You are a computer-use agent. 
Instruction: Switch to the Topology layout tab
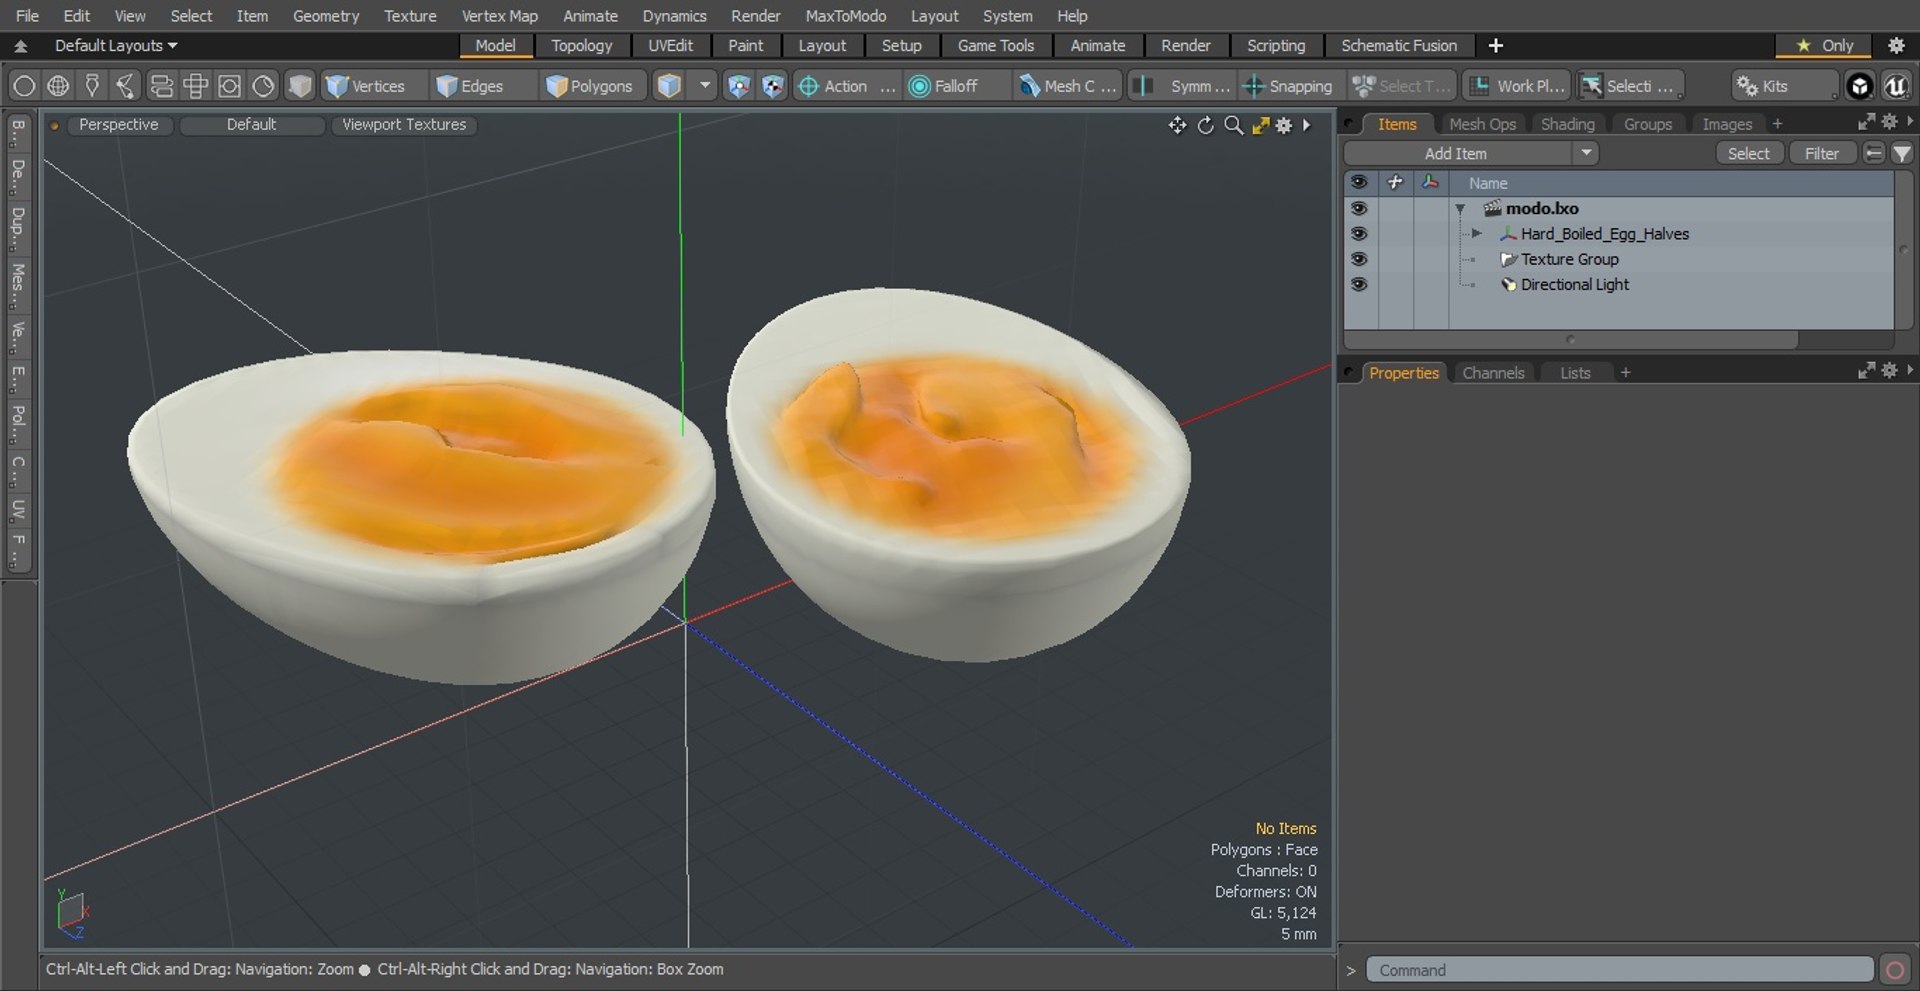click(581, 45)
